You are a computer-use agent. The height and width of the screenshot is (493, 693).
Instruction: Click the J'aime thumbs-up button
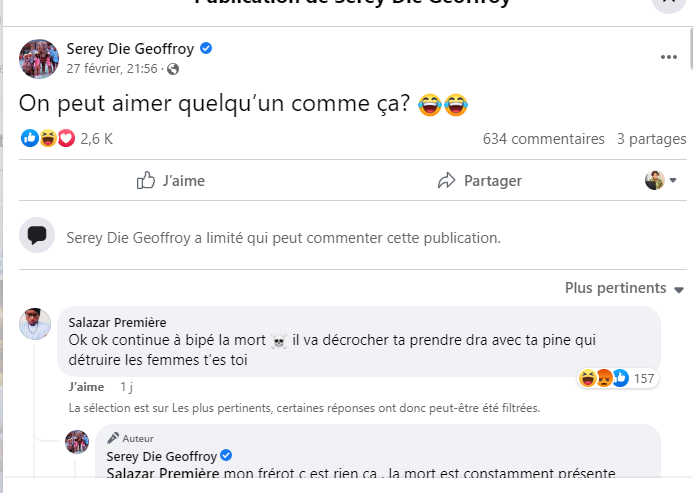coord(170,181)
